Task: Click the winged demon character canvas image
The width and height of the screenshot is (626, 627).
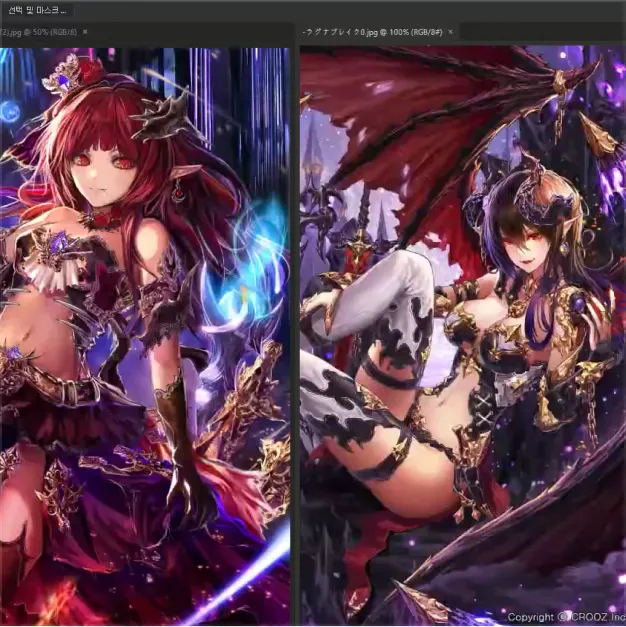Action: tap(463, 335)
